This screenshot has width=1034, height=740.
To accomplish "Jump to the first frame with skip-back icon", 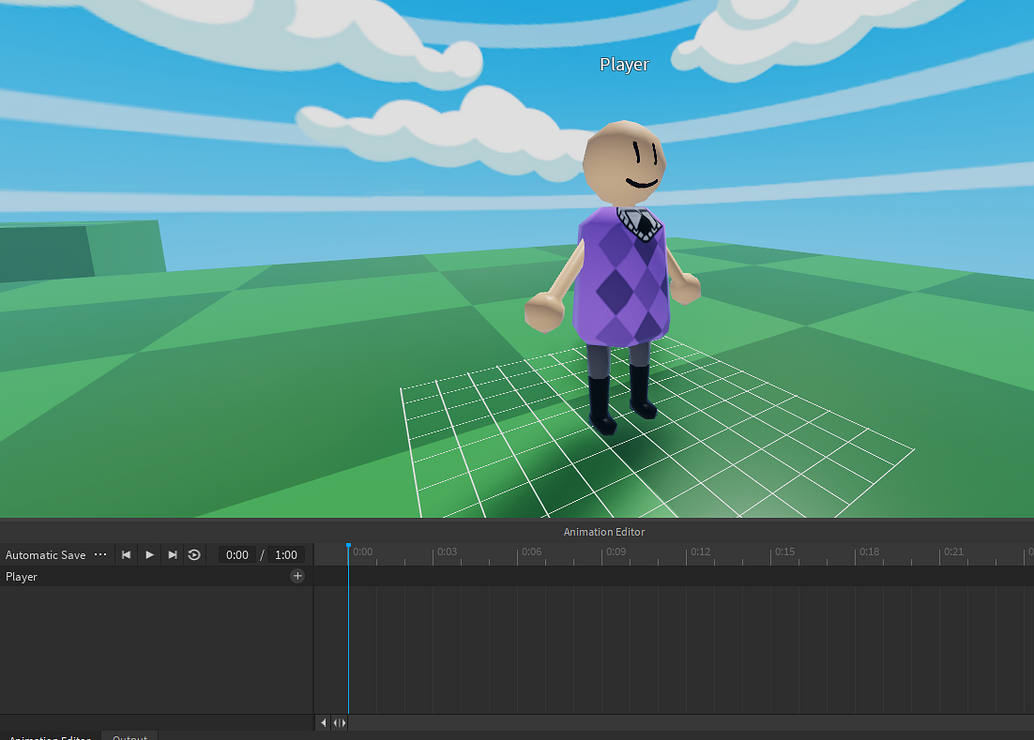I will pyautogui.click(x=125, y=555).
